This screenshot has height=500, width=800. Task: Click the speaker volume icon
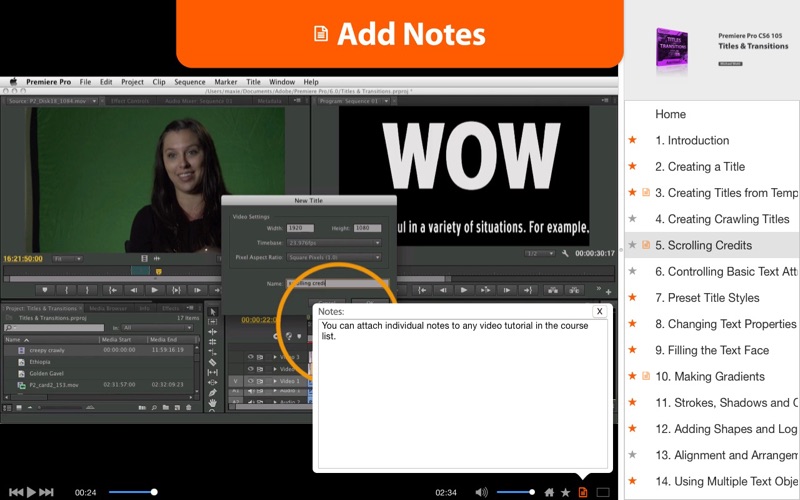pyautogui.click(x=481, y=492)
